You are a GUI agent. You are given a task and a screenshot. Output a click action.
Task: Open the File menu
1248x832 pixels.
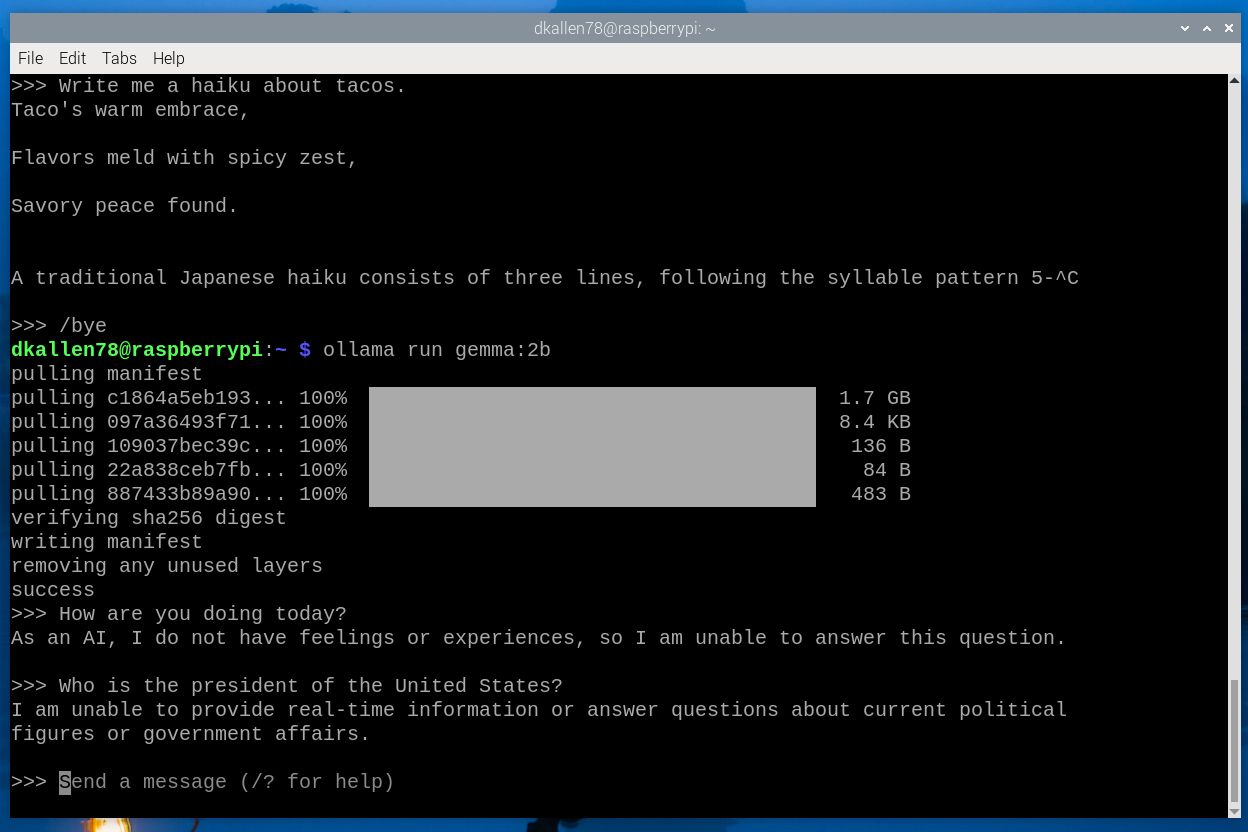(30, 58)
